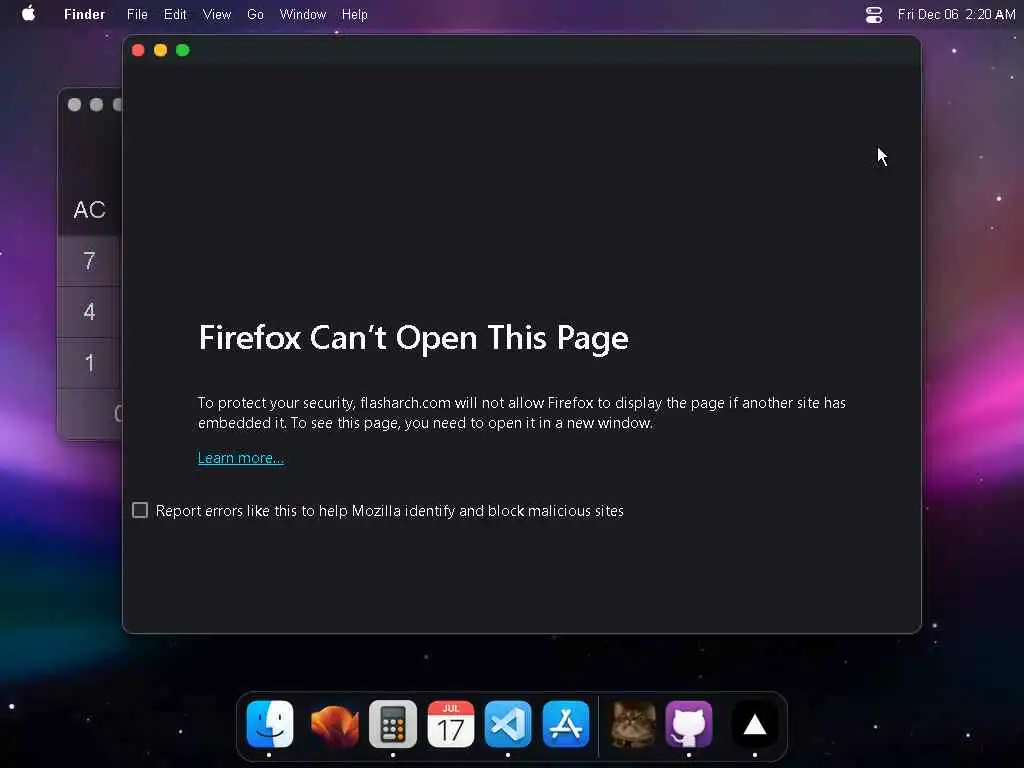
Task: Open the File menu
Action: point(137,14)
